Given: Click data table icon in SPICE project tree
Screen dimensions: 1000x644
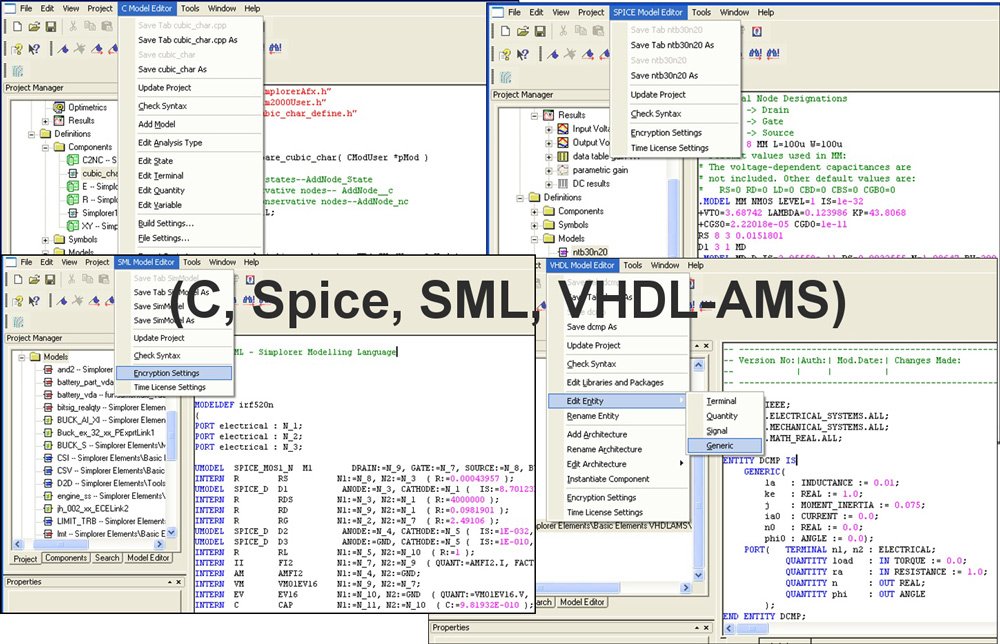Looking at the screenshot, I should [563, 156].
